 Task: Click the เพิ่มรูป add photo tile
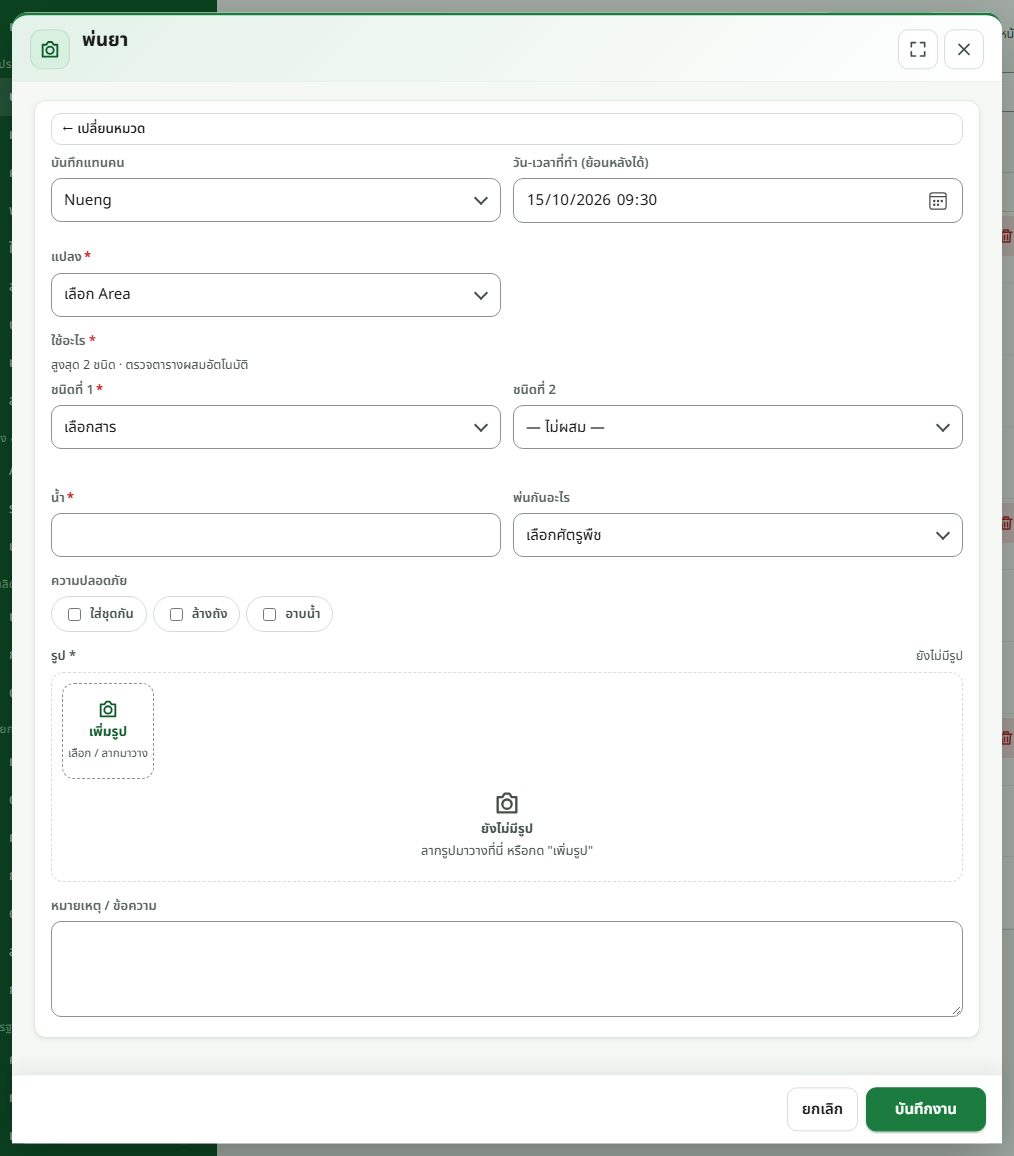coord(108,731)
